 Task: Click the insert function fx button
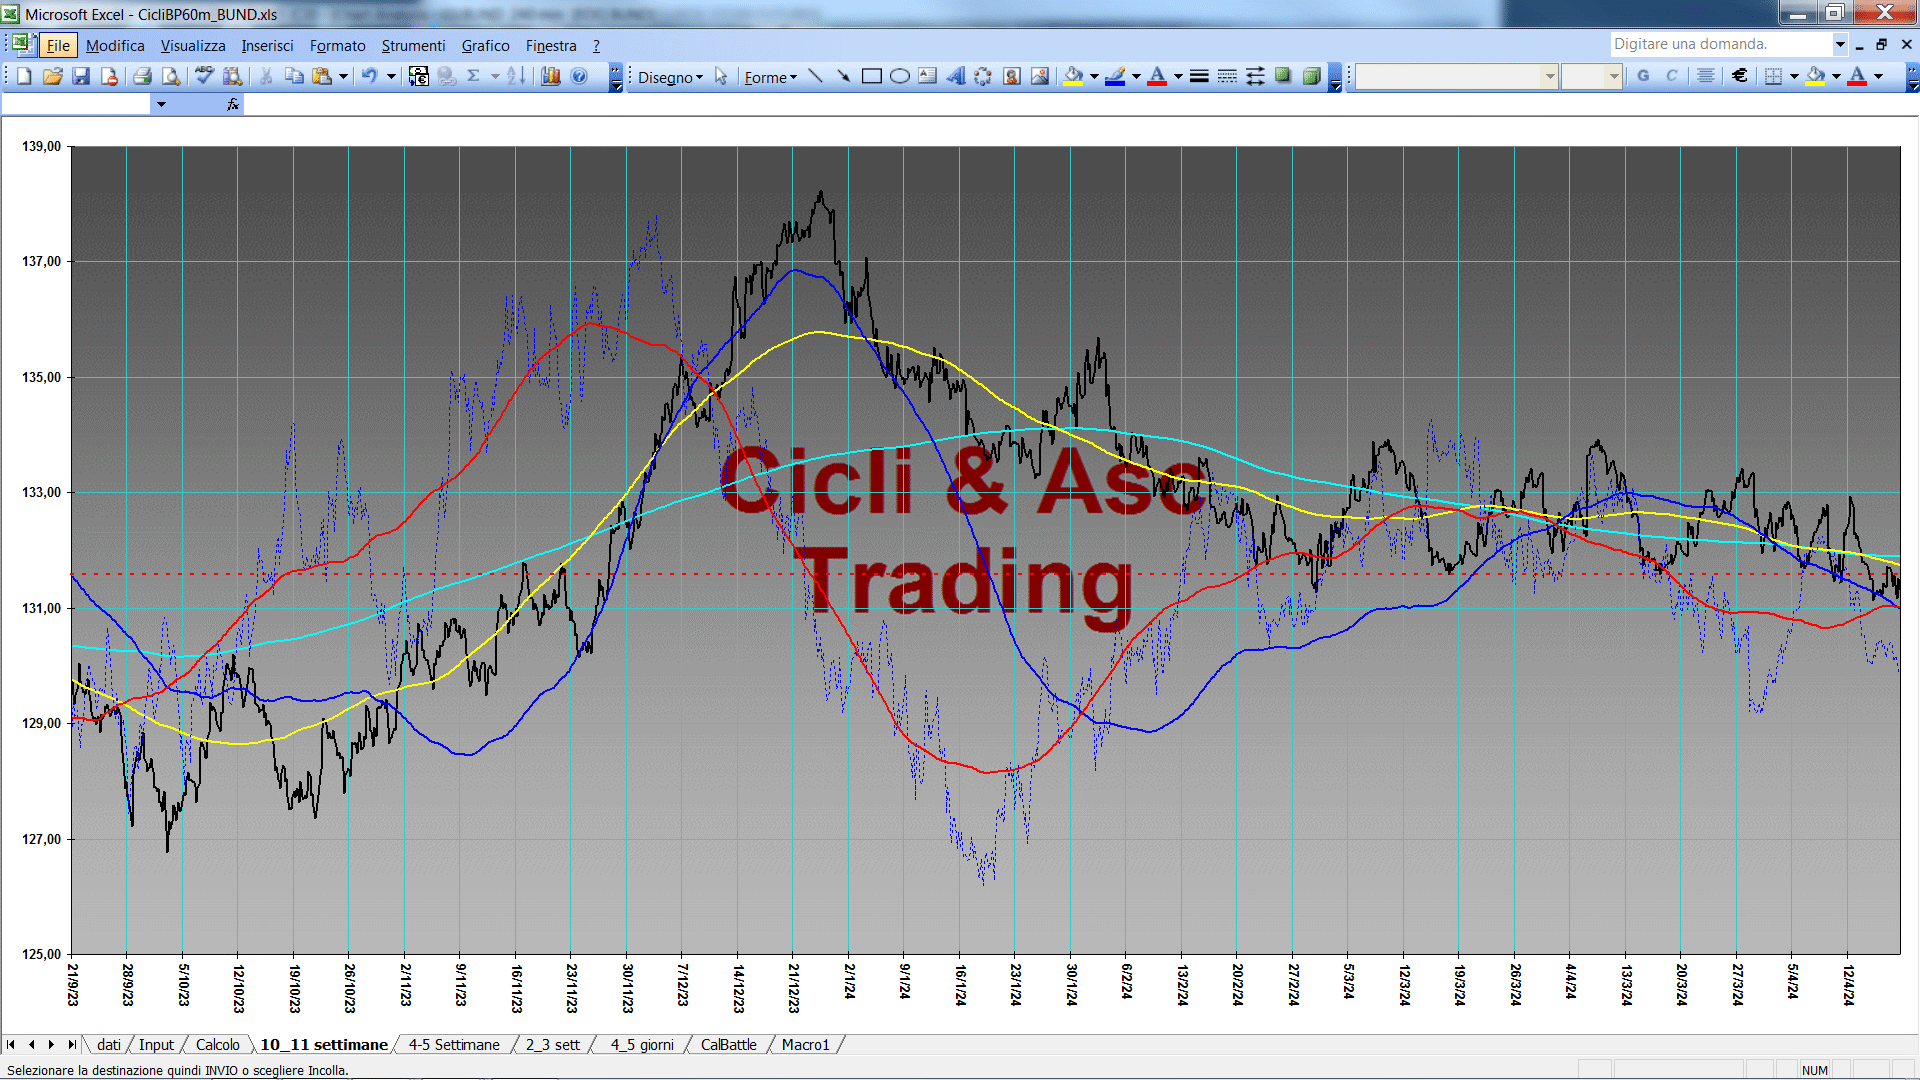click(x=233, y=104)
